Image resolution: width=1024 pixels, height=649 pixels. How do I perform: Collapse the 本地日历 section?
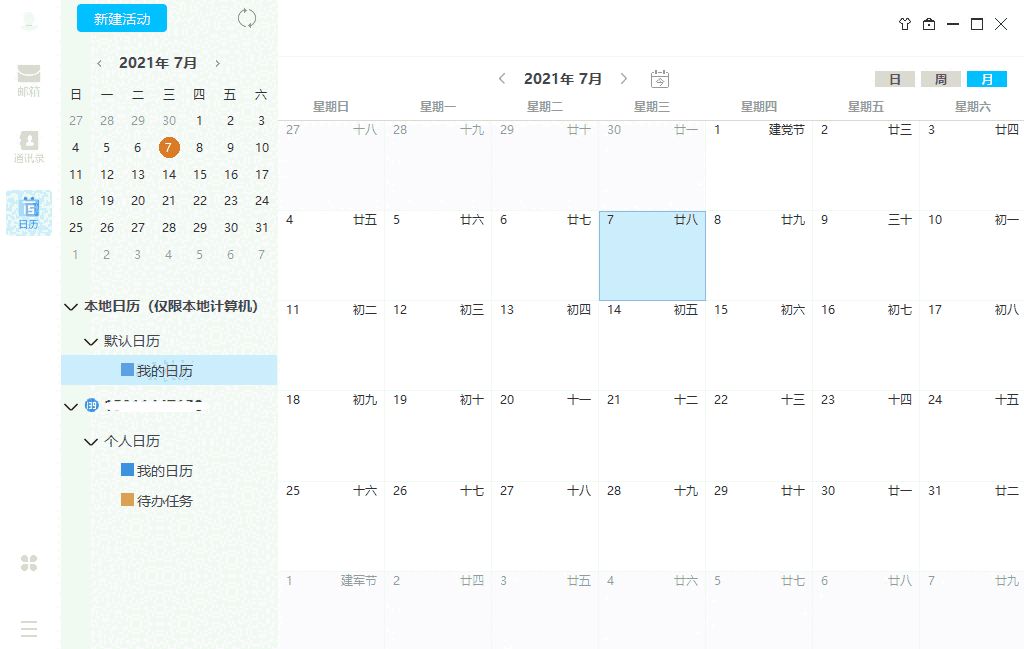[70, 307]
